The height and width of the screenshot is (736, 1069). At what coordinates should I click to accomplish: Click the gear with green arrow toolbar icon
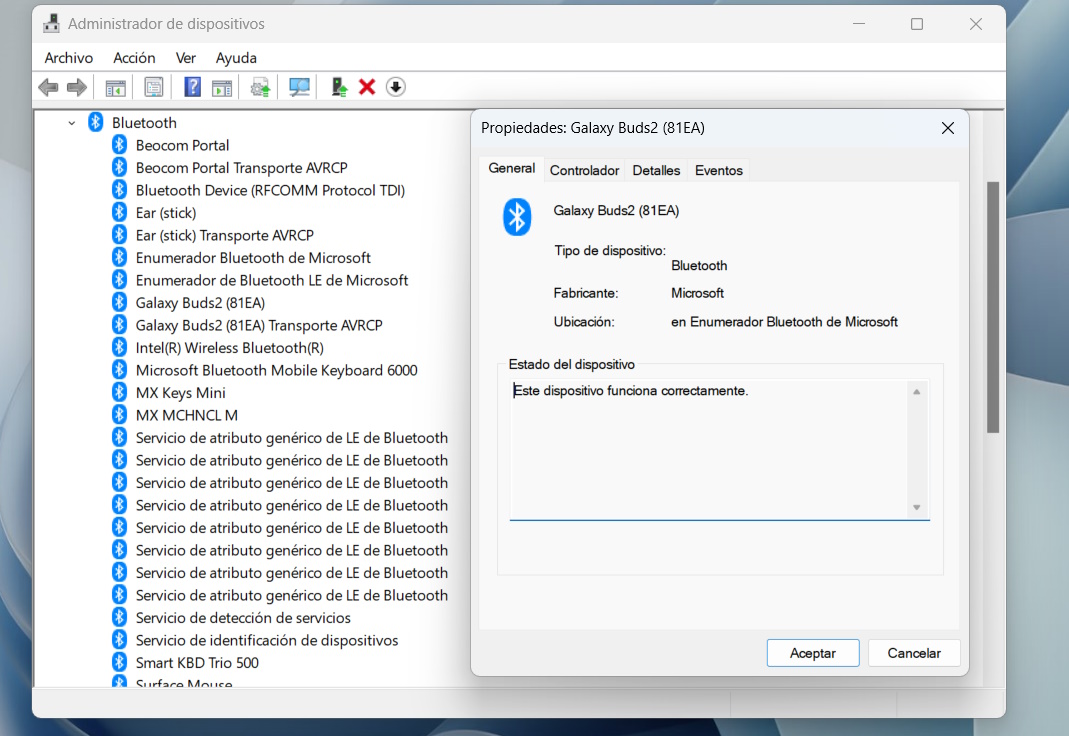(260, 87)
